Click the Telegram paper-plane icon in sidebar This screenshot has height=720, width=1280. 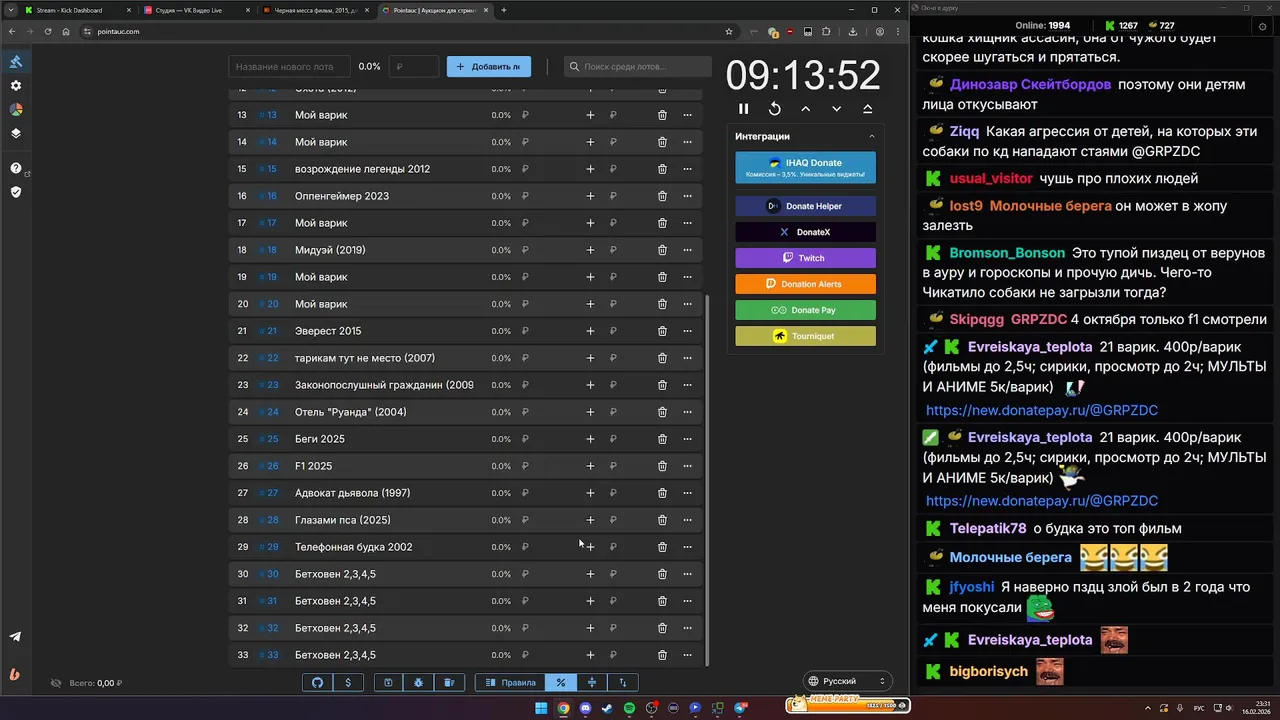click(15, 637)
